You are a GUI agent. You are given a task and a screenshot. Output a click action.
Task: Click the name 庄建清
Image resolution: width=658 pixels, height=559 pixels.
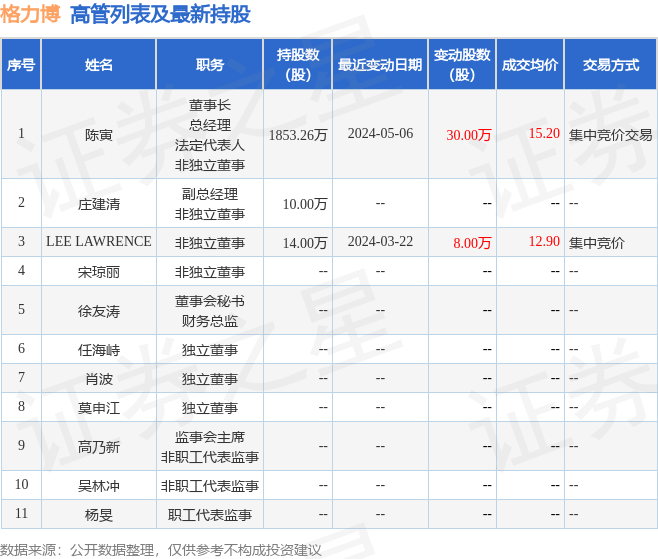[x=99, y=204]
